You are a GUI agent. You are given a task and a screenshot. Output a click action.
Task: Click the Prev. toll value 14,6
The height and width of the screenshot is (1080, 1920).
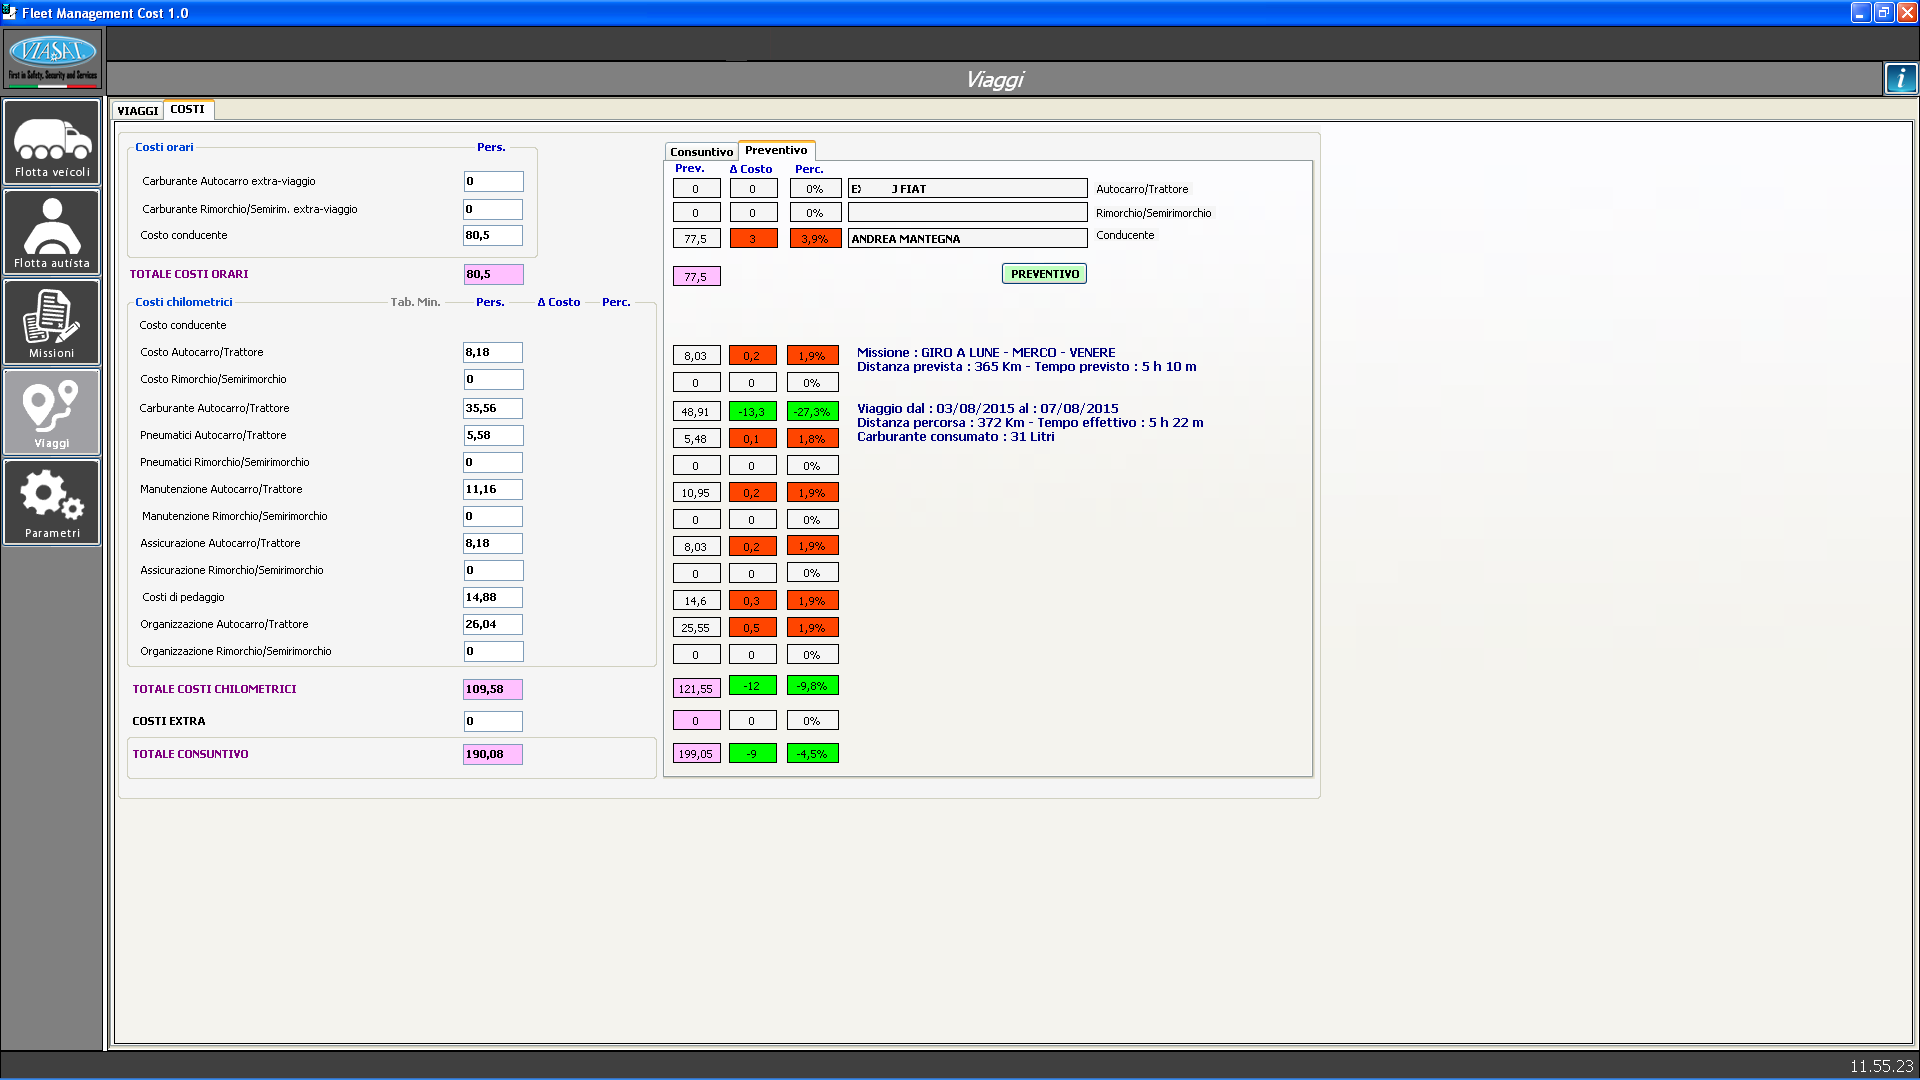click(696, 600)
